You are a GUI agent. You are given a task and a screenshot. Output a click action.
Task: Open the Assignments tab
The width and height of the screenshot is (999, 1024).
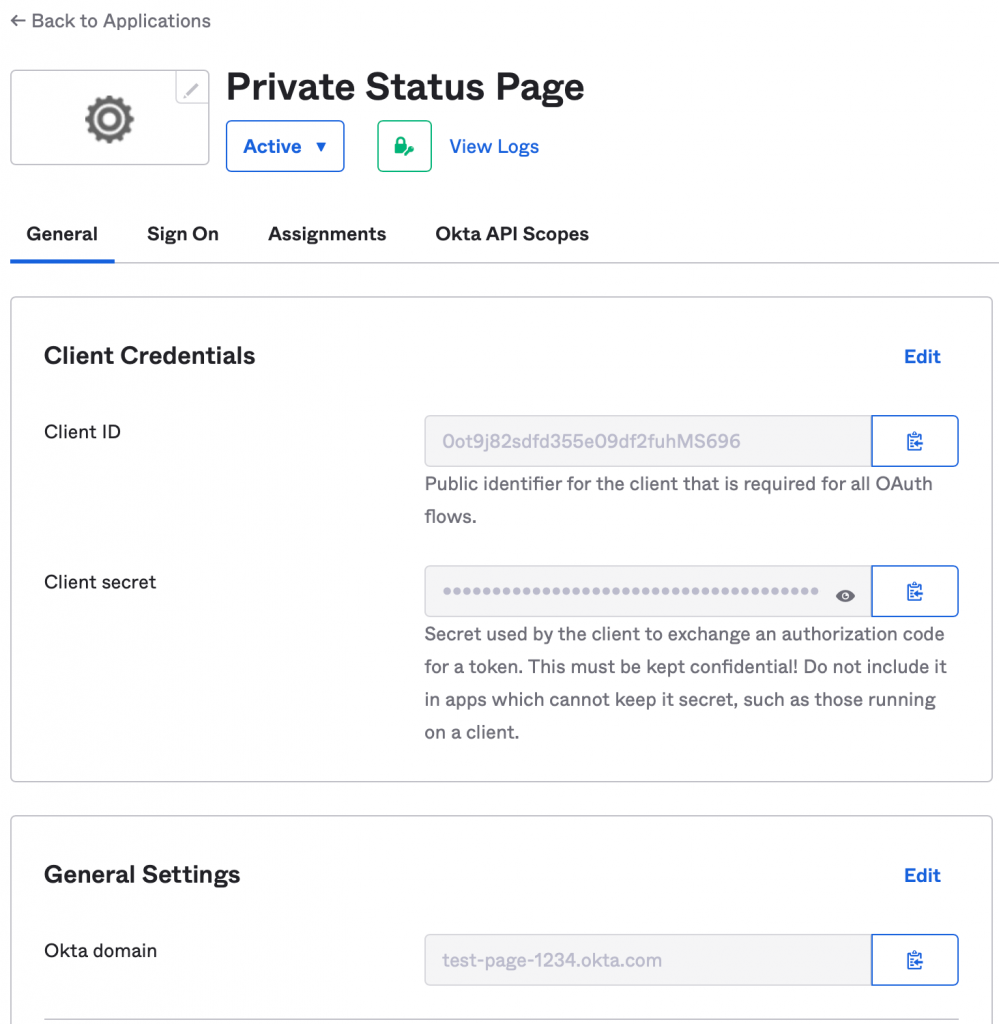pos(327,234)
